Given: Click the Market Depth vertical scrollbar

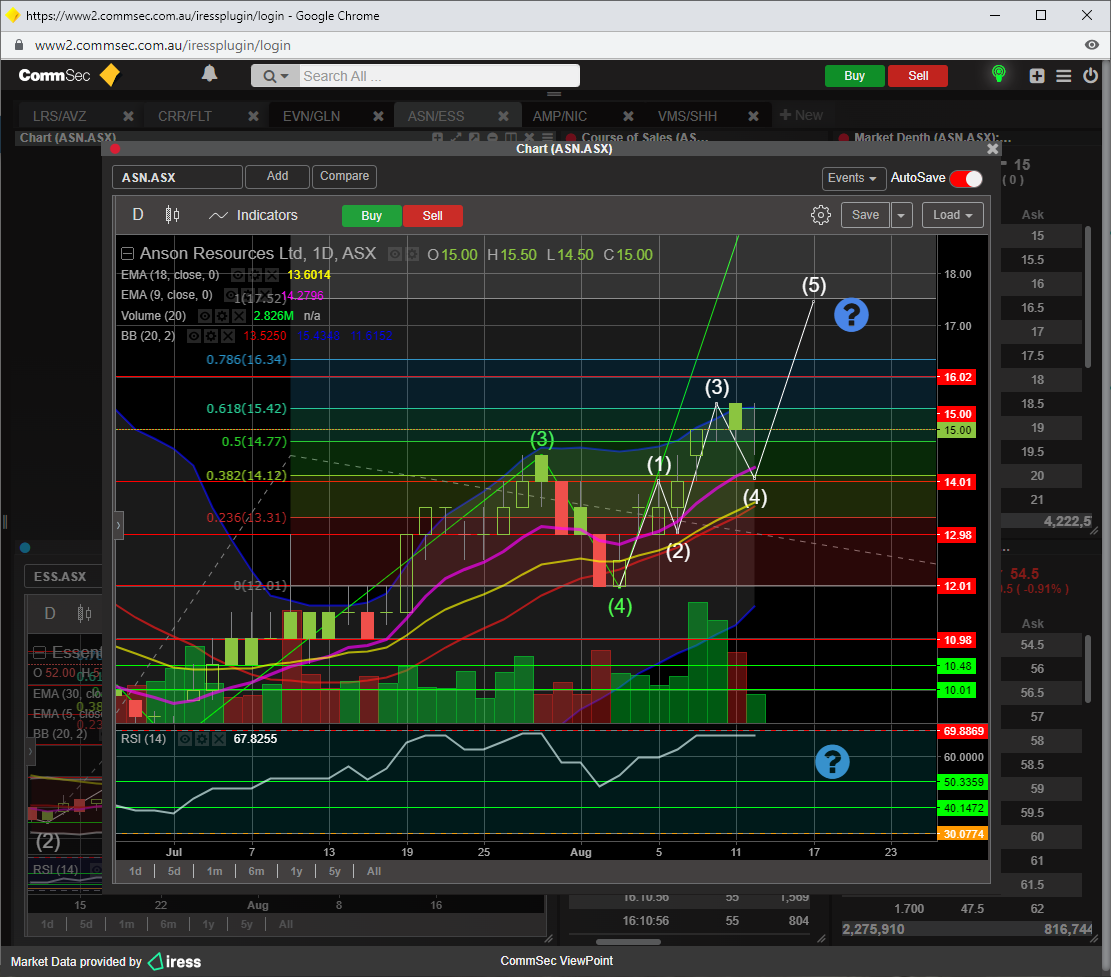Looking at the screenshot, I should point(1088,298).
